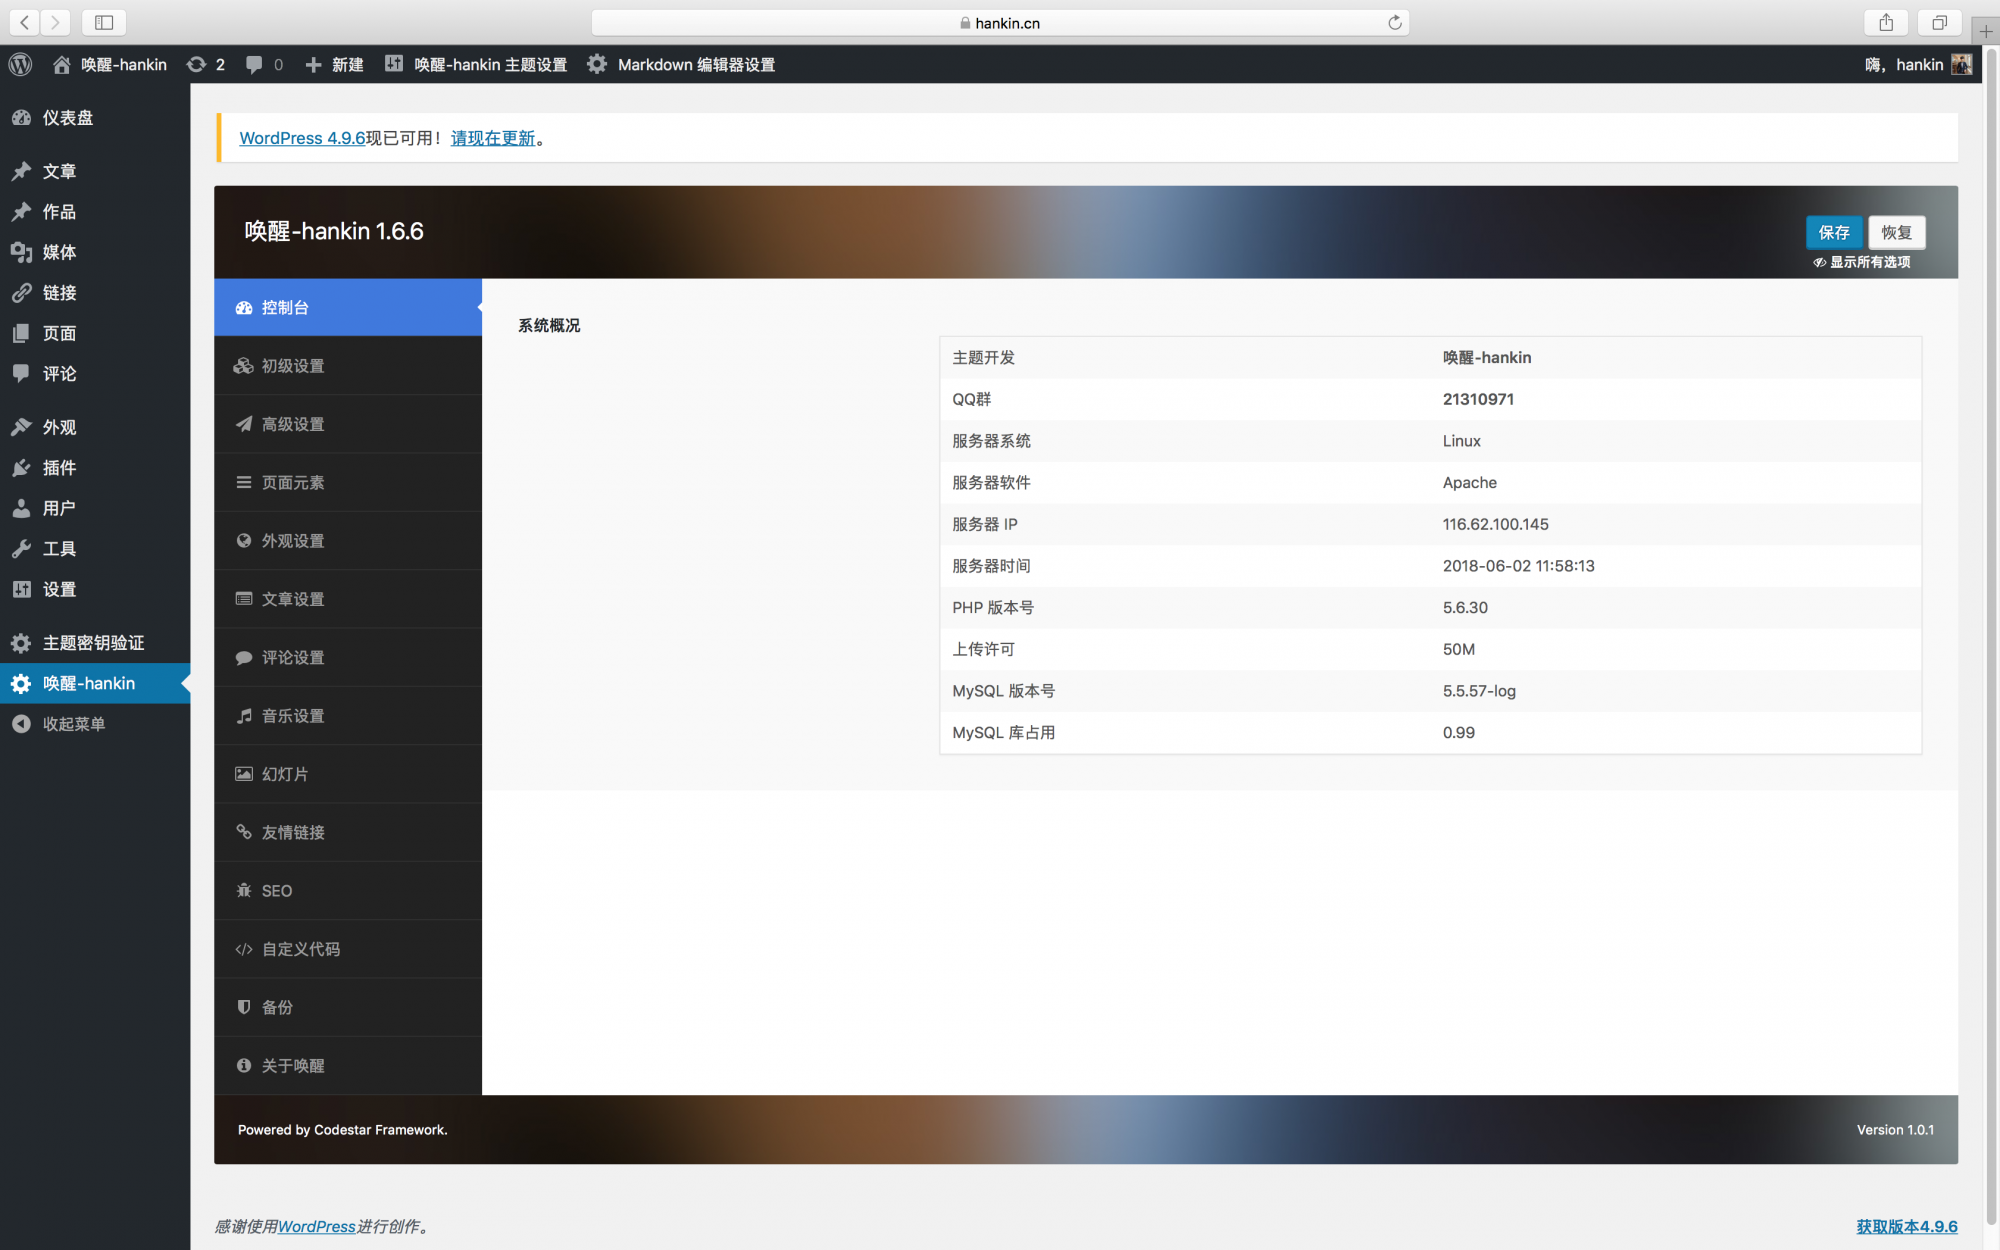Switch to the 幻灯片 settings tab

point(284,774)
